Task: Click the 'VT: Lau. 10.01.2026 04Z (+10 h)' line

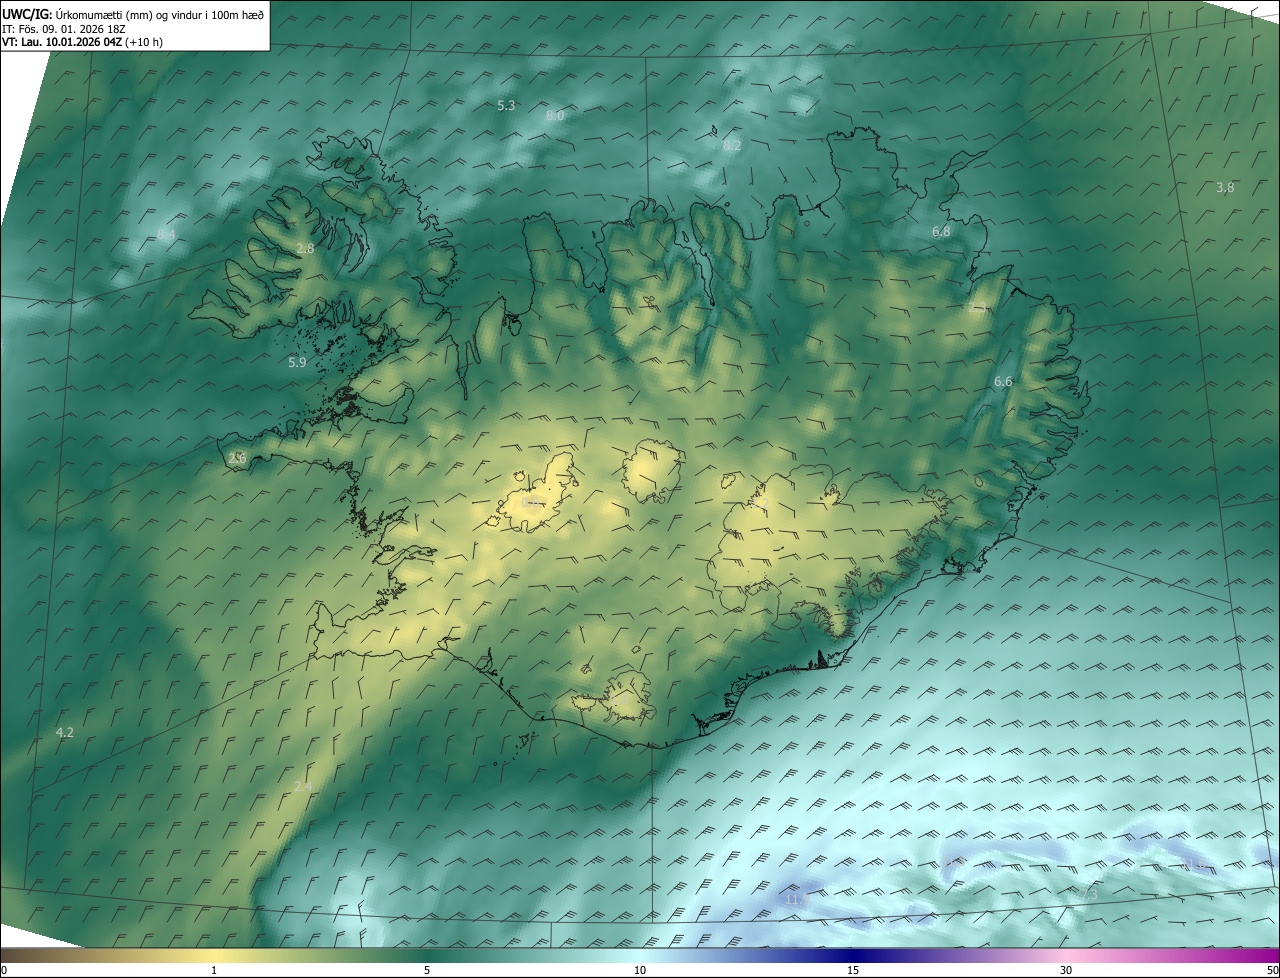Action: (82, 42)
